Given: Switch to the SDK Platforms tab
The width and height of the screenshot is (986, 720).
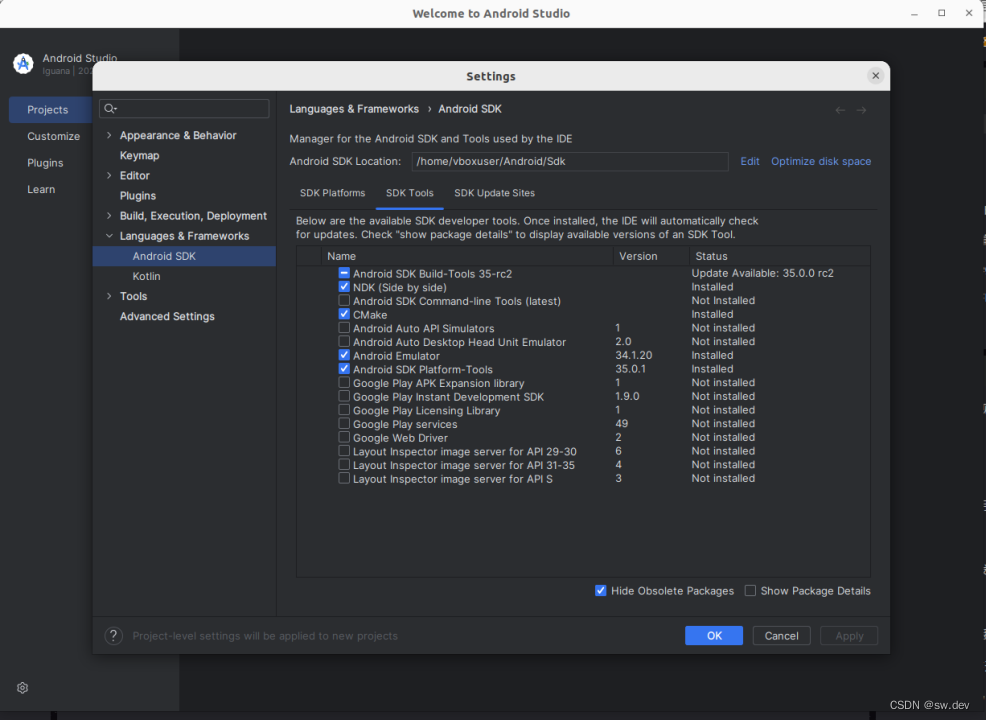Looking at the screenshot, I should (x=332, y=193).
